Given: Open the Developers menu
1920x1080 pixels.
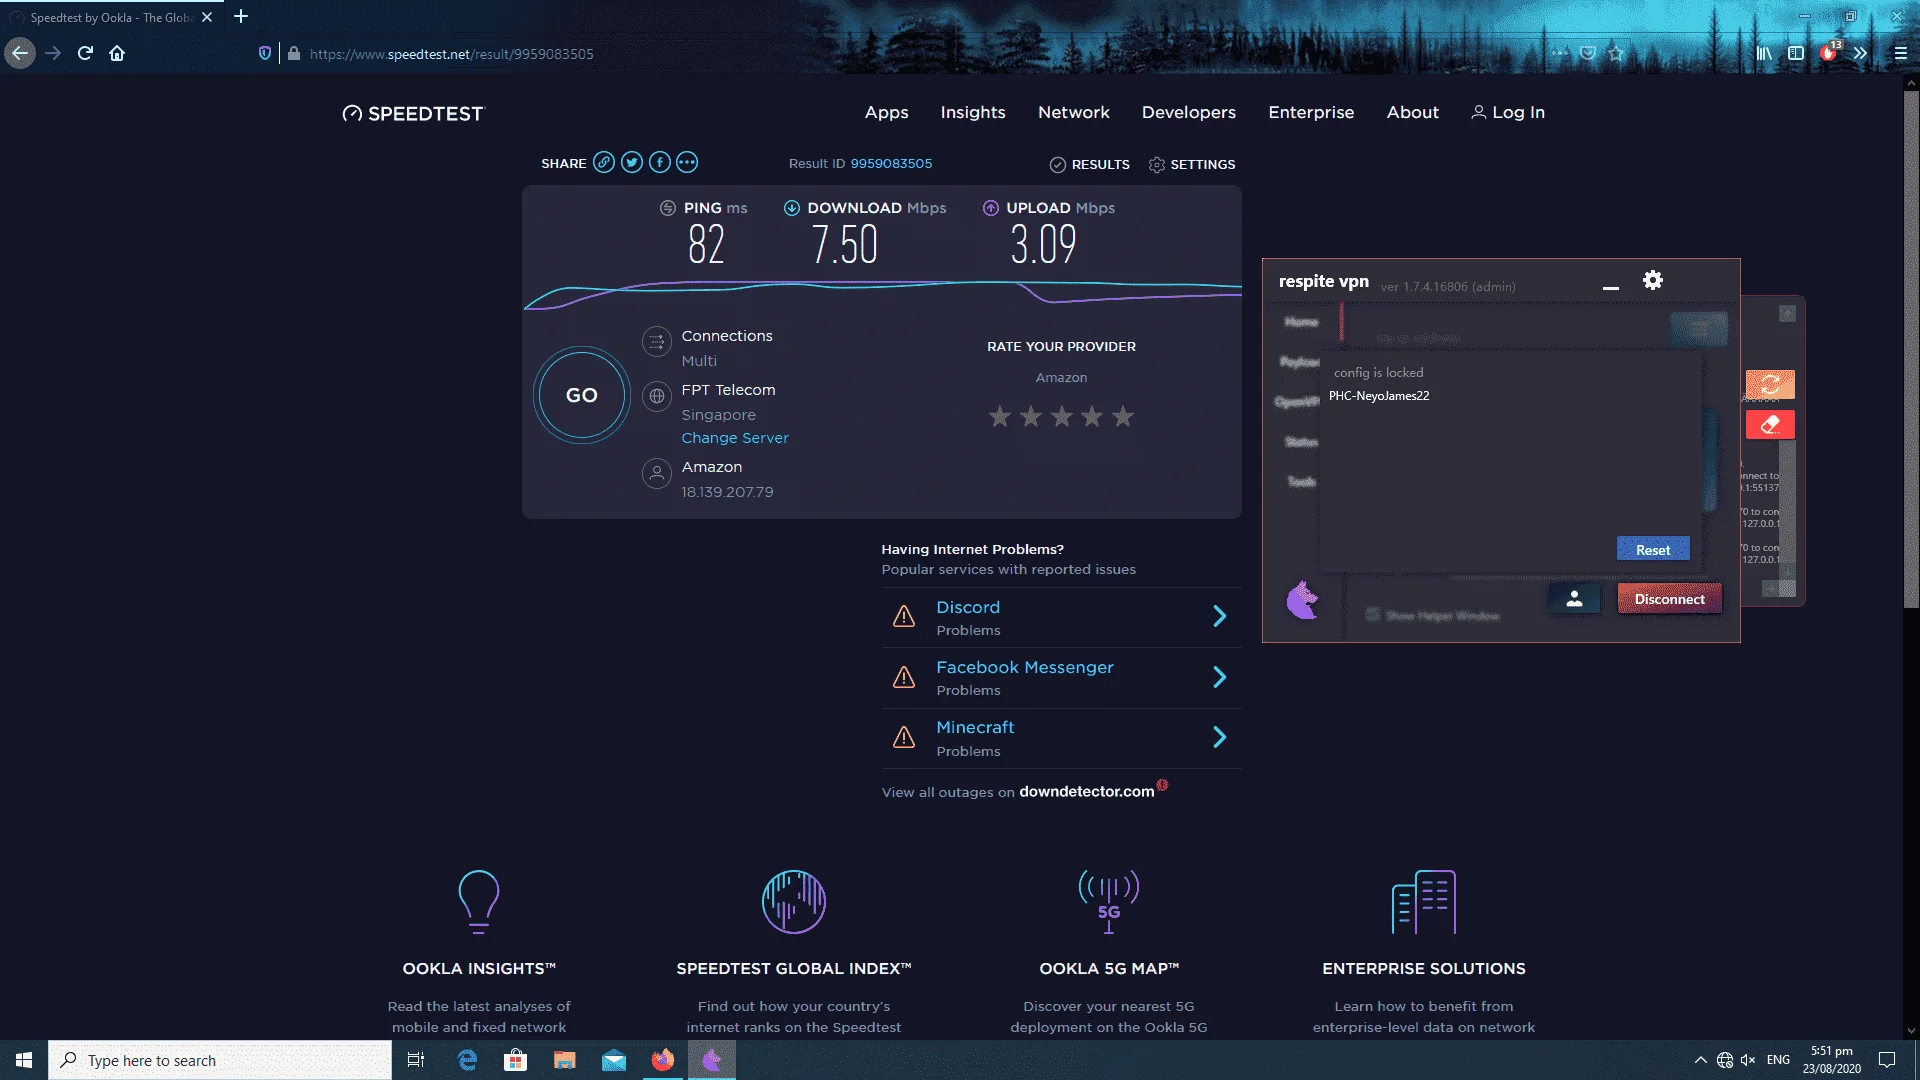Looking at the screenshot, I should point(1189,112).
